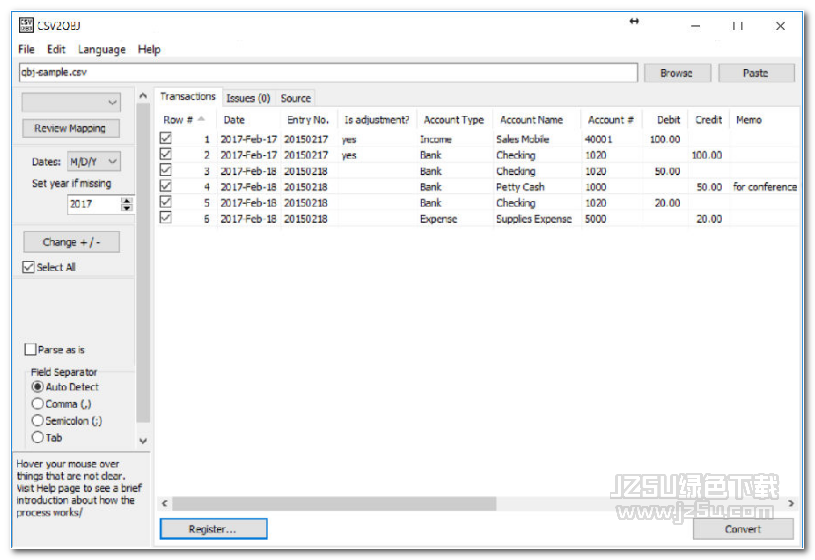
Task: Open the File menu
Action: click(26, 49)
